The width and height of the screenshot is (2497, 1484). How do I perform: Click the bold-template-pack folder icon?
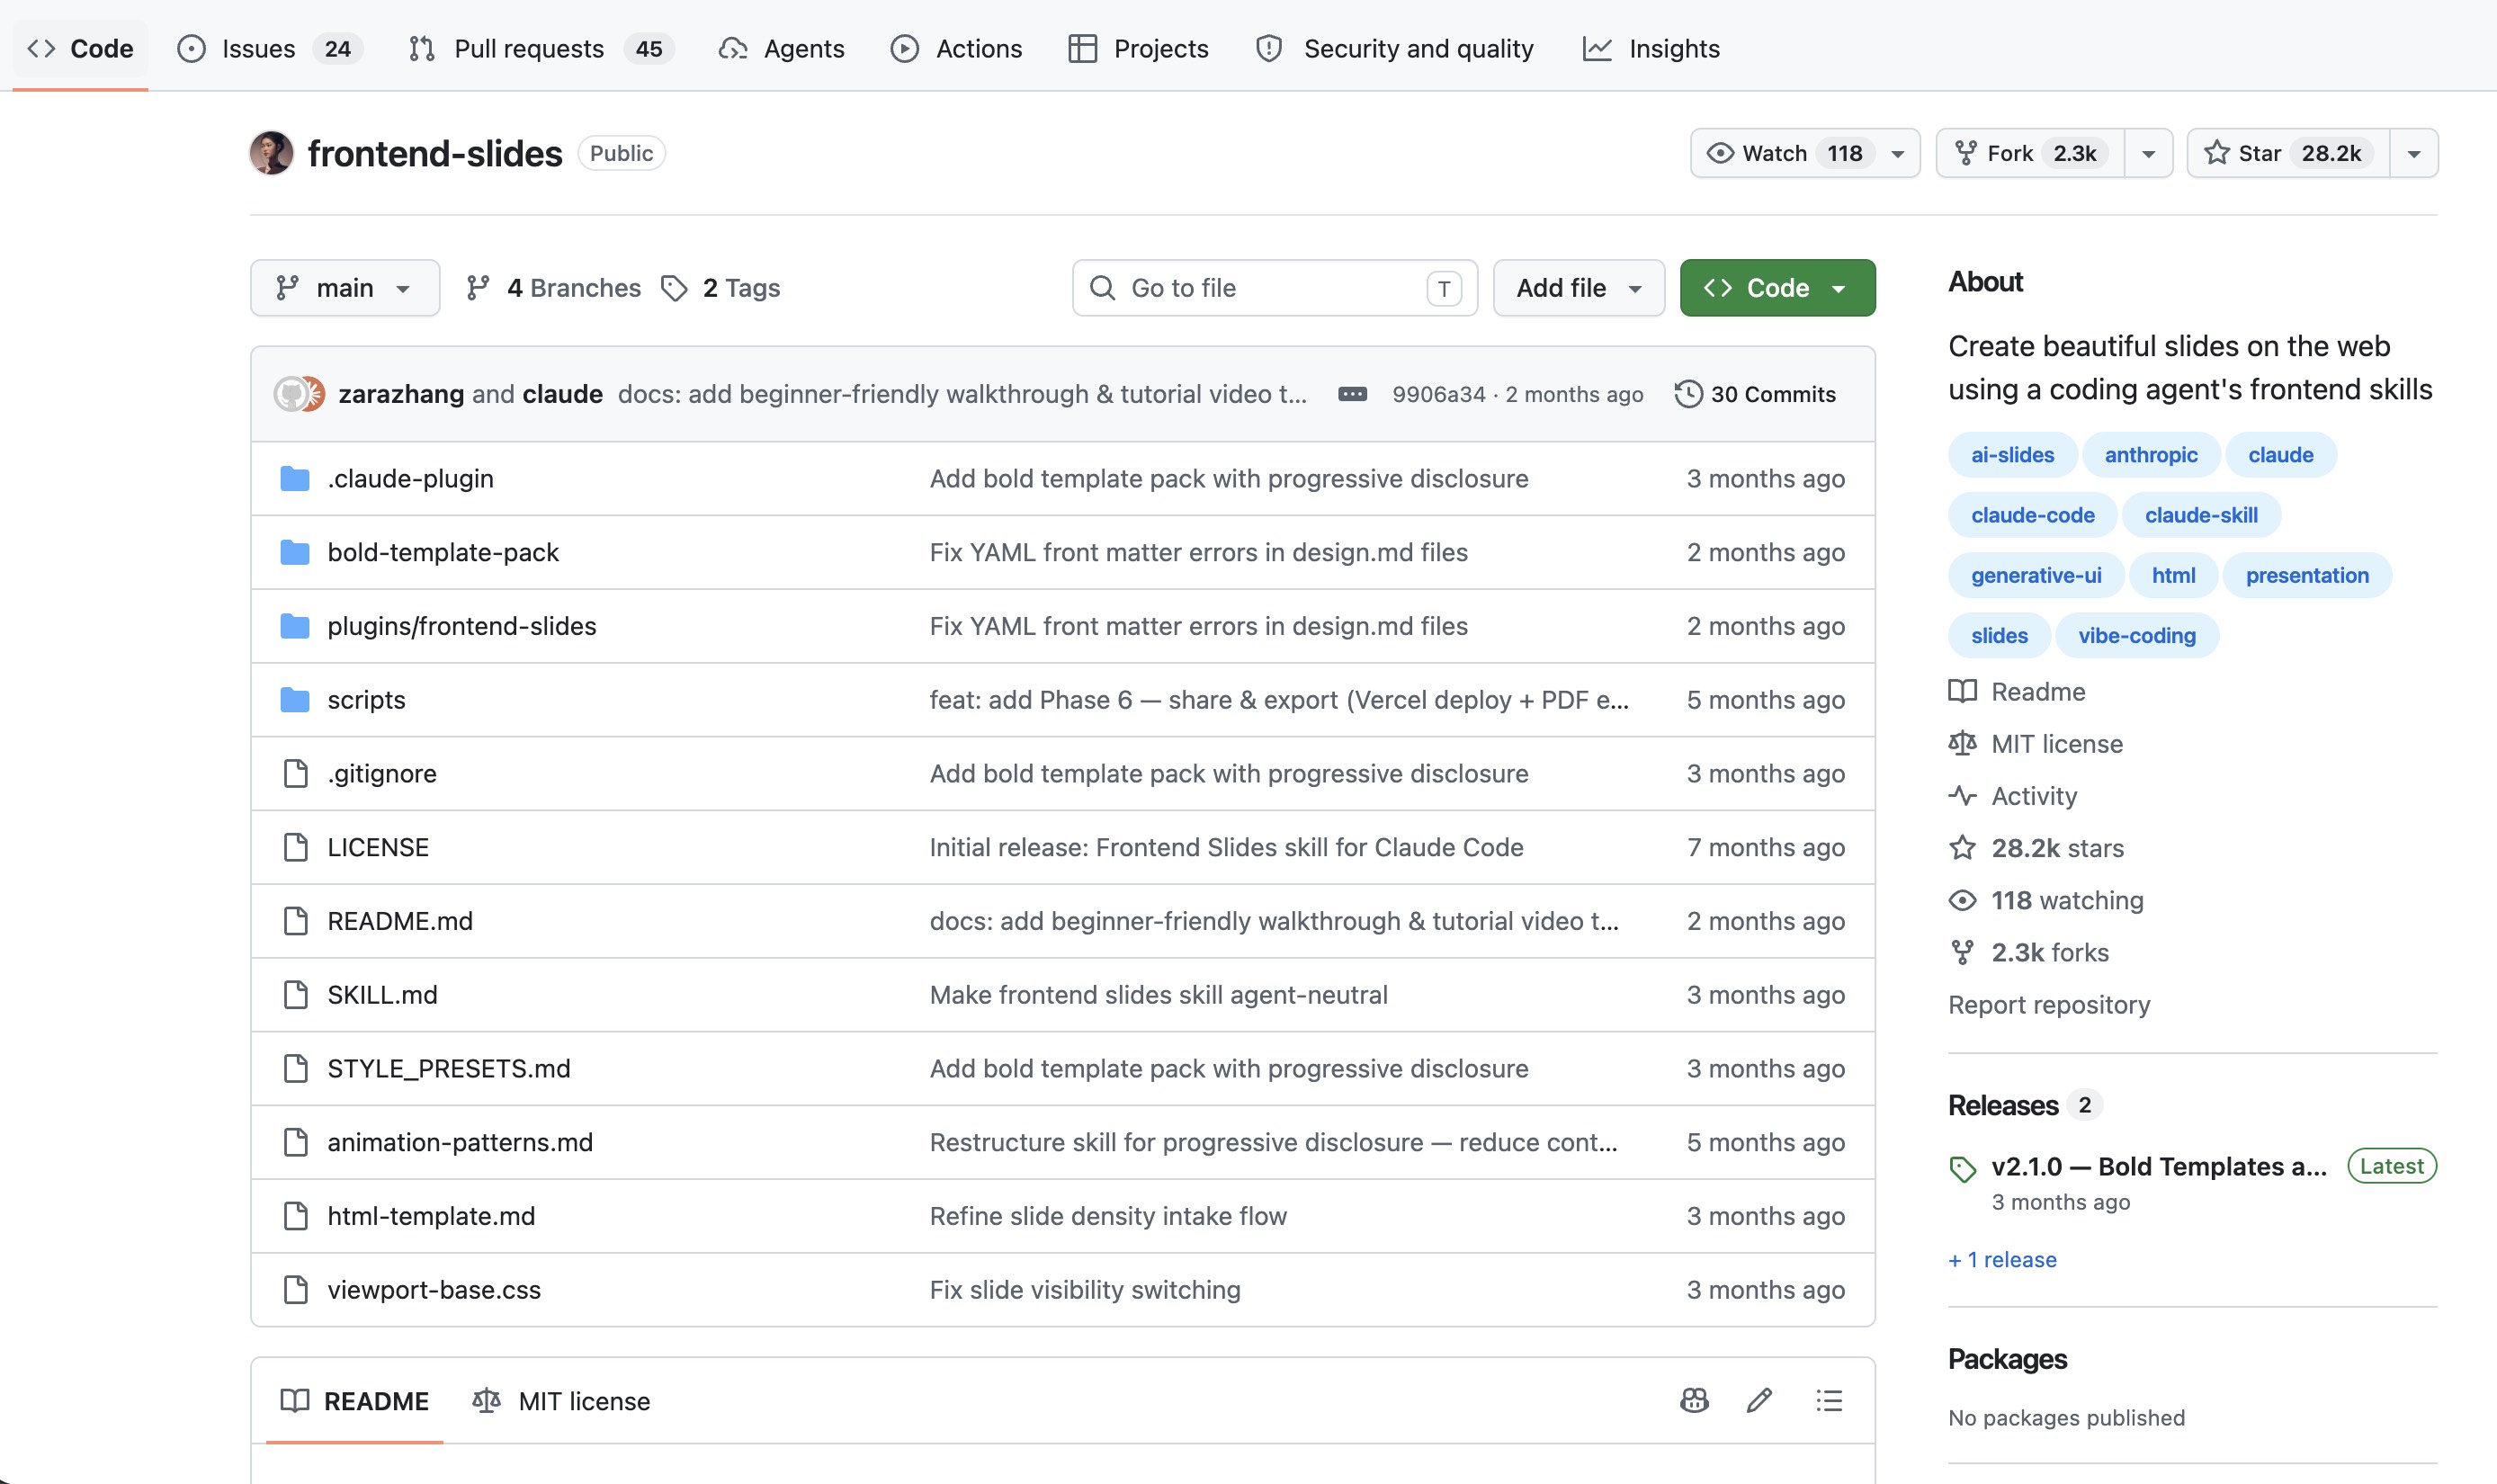click(295, 552)
